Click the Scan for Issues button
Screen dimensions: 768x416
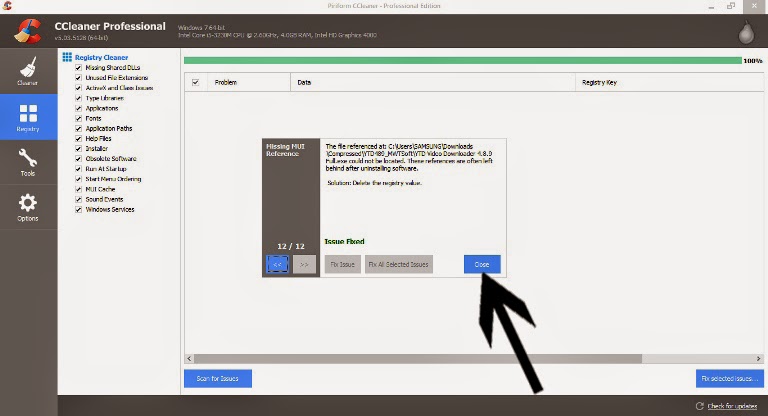click(218, 378)
